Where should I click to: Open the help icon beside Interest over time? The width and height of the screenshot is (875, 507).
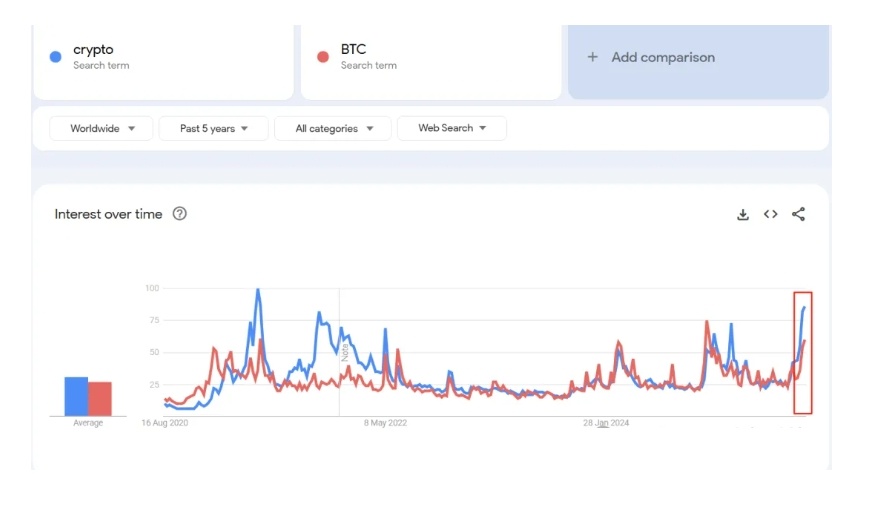click(180, 214)
